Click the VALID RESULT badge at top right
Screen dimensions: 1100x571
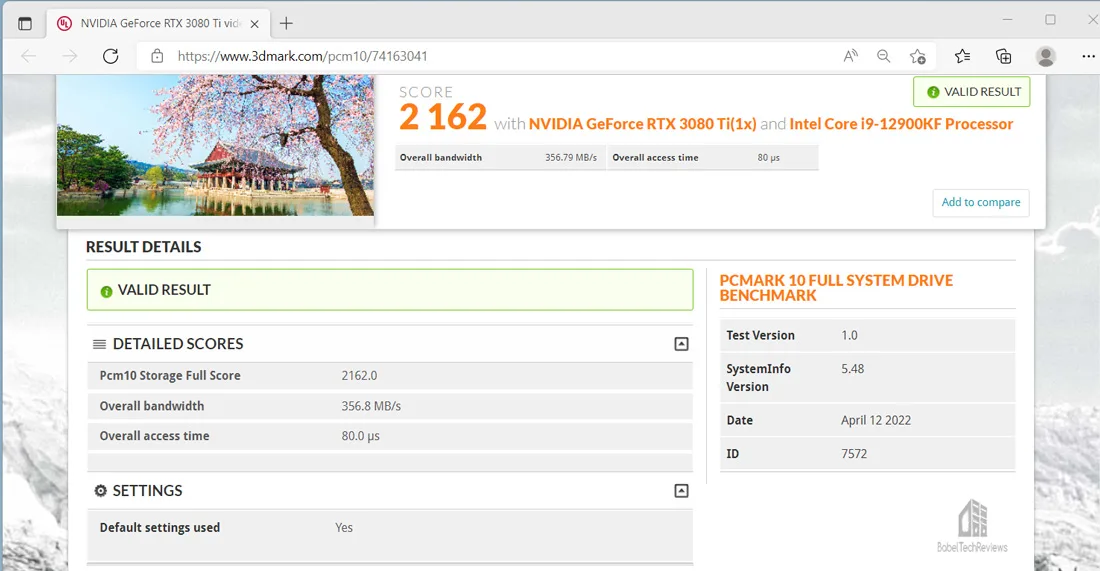972,92
